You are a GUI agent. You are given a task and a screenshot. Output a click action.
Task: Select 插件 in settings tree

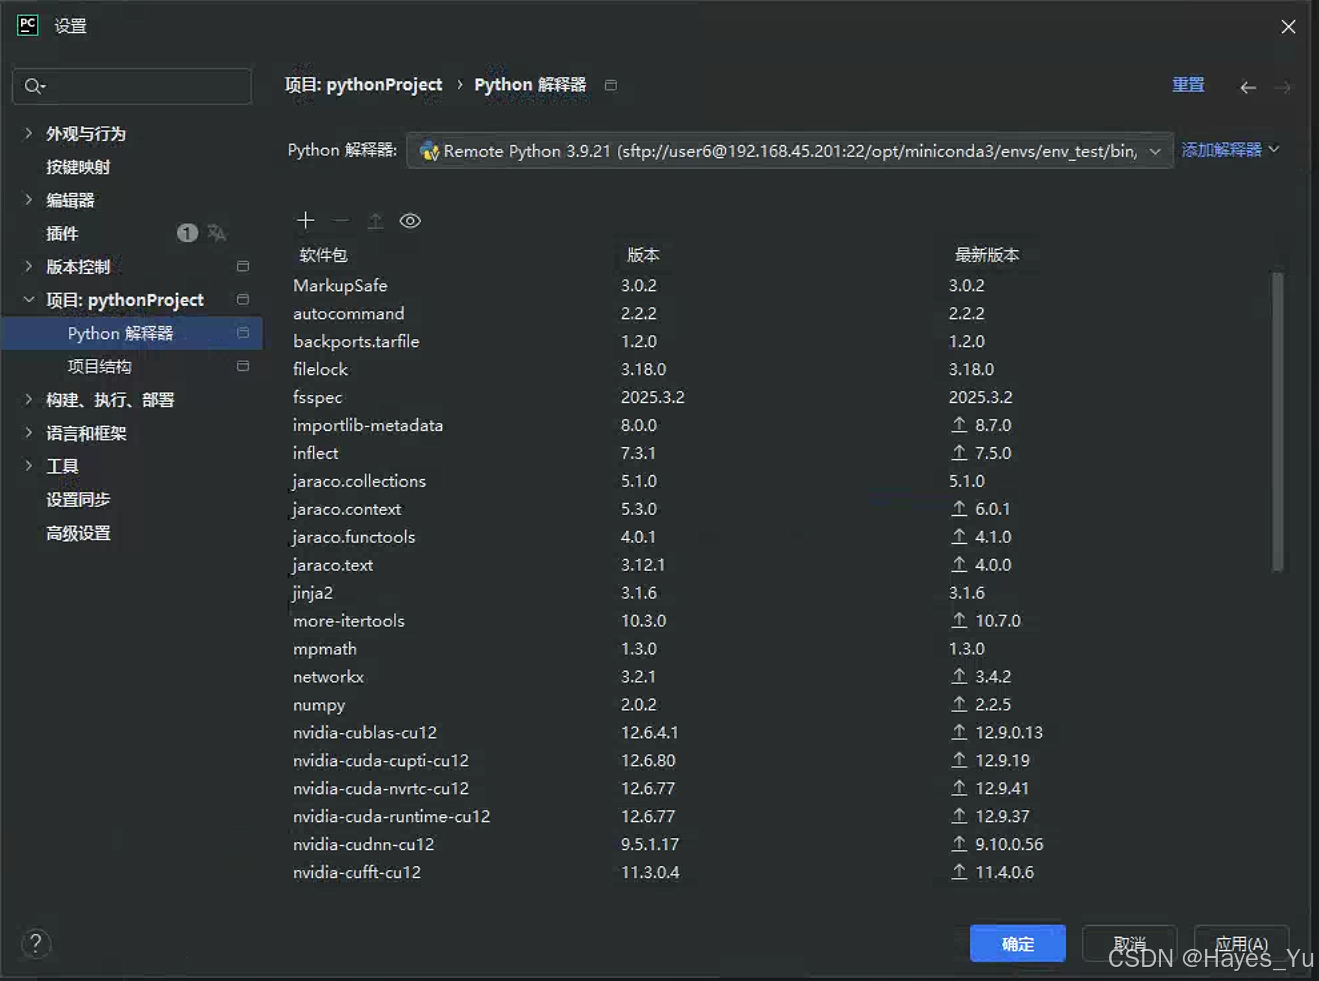point(62,233)
